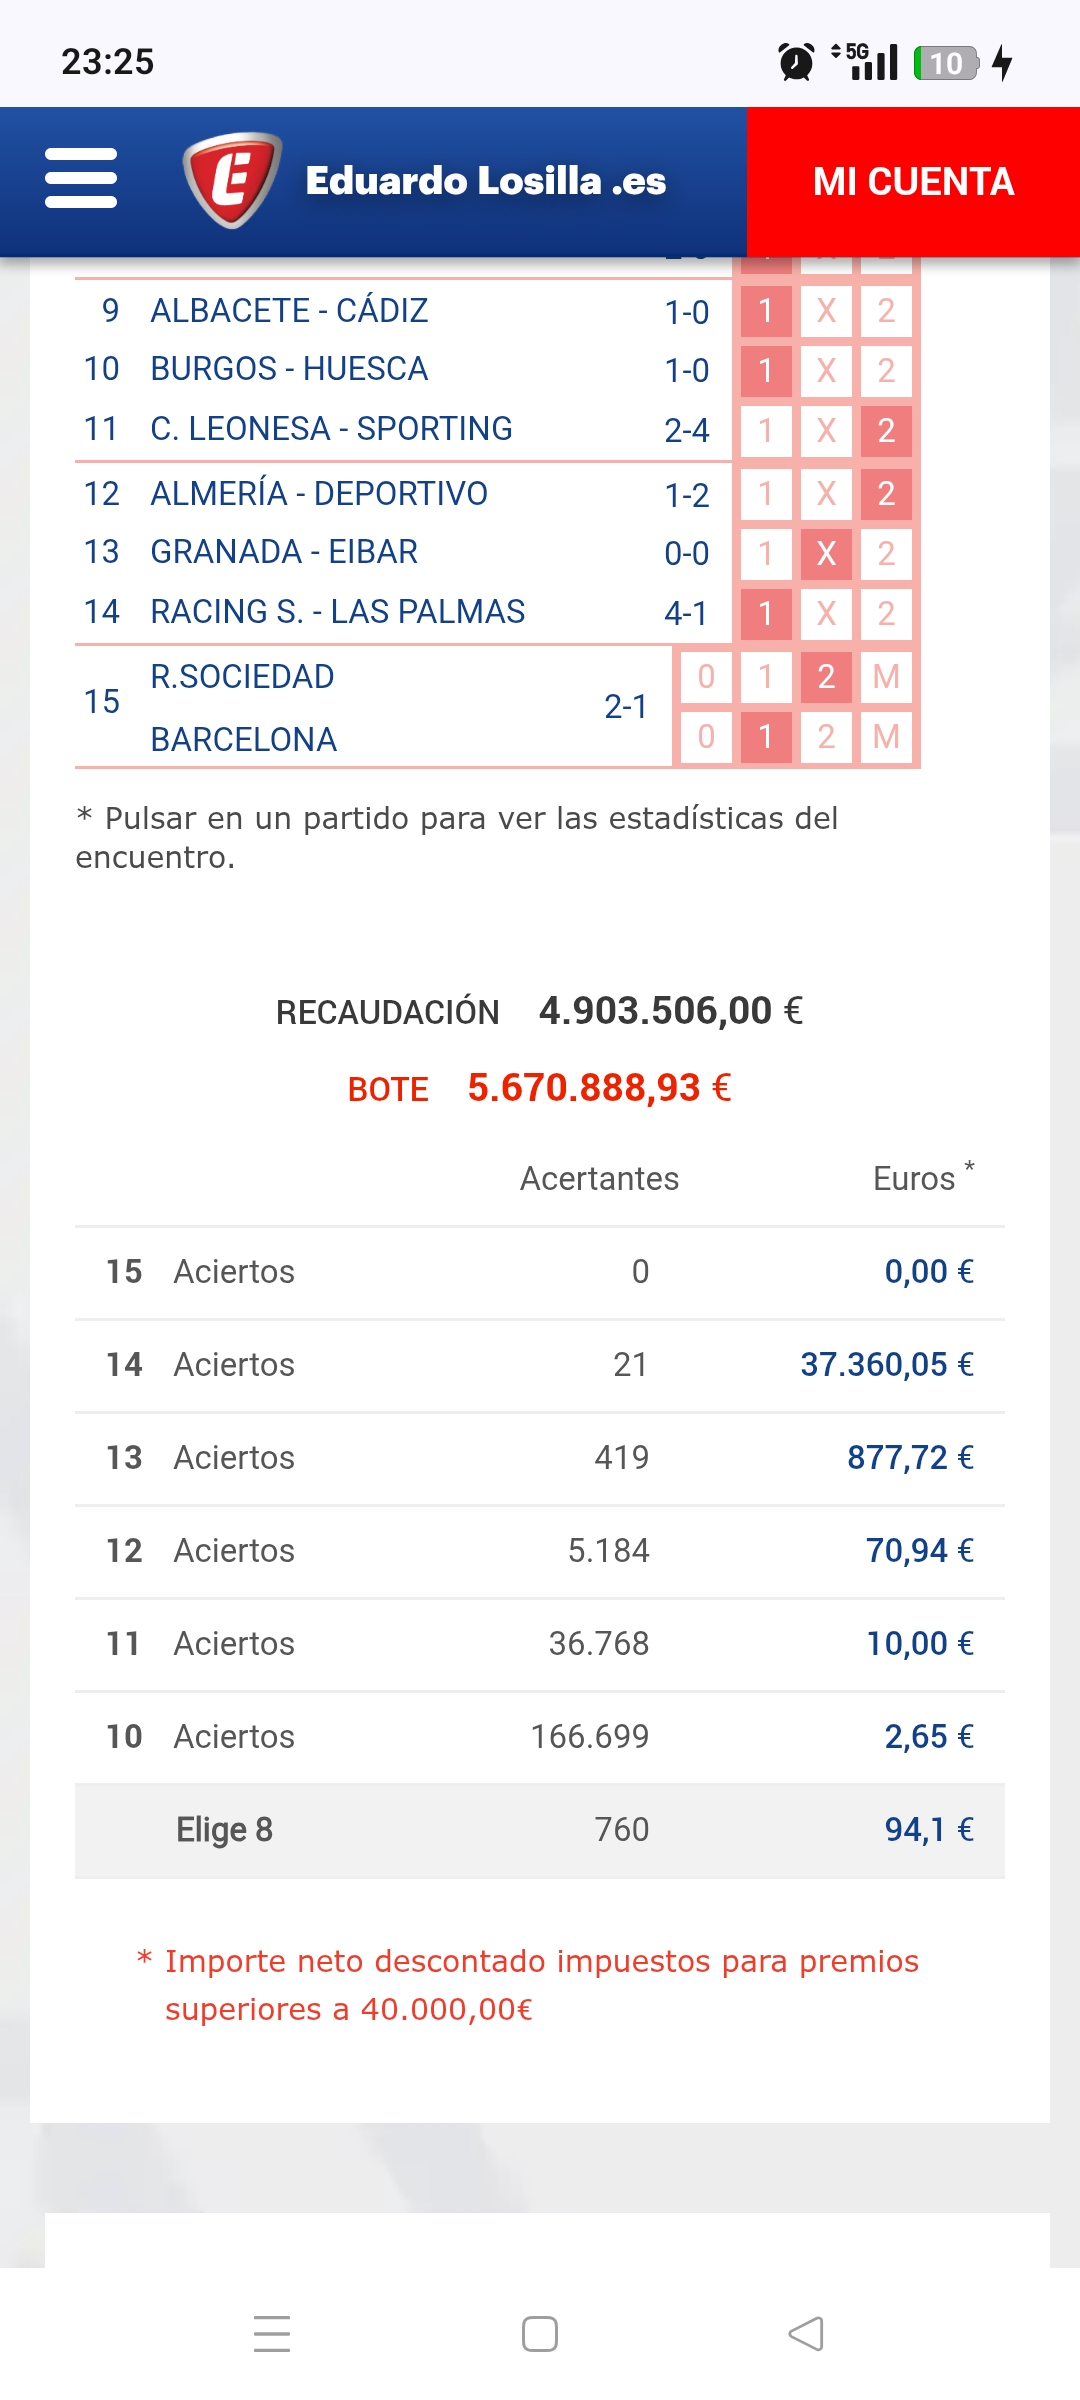Tap the Eduardo Losilla shield logo

[x=232, y=180]
